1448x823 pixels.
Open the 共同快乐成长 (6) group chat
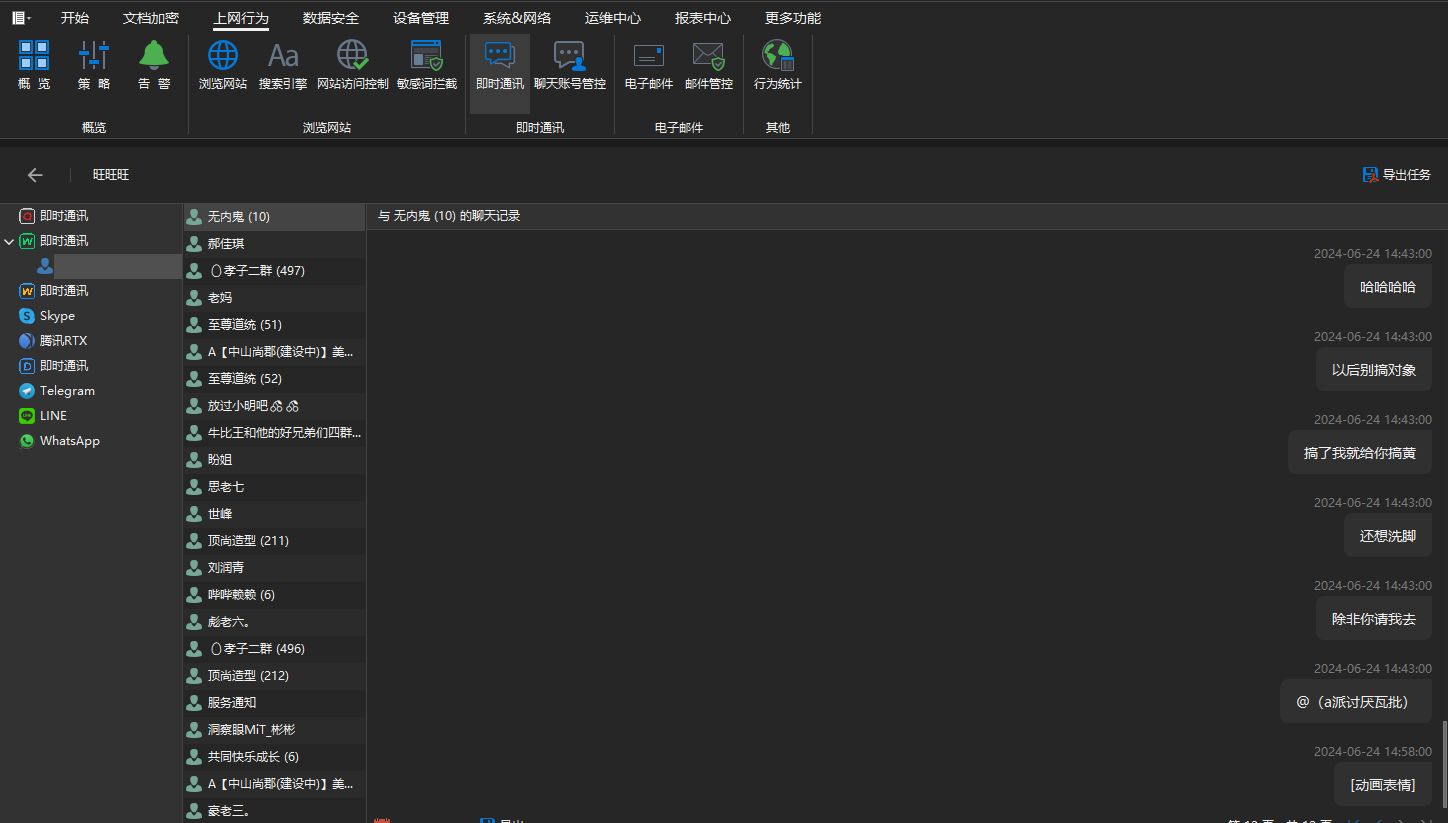274,757
